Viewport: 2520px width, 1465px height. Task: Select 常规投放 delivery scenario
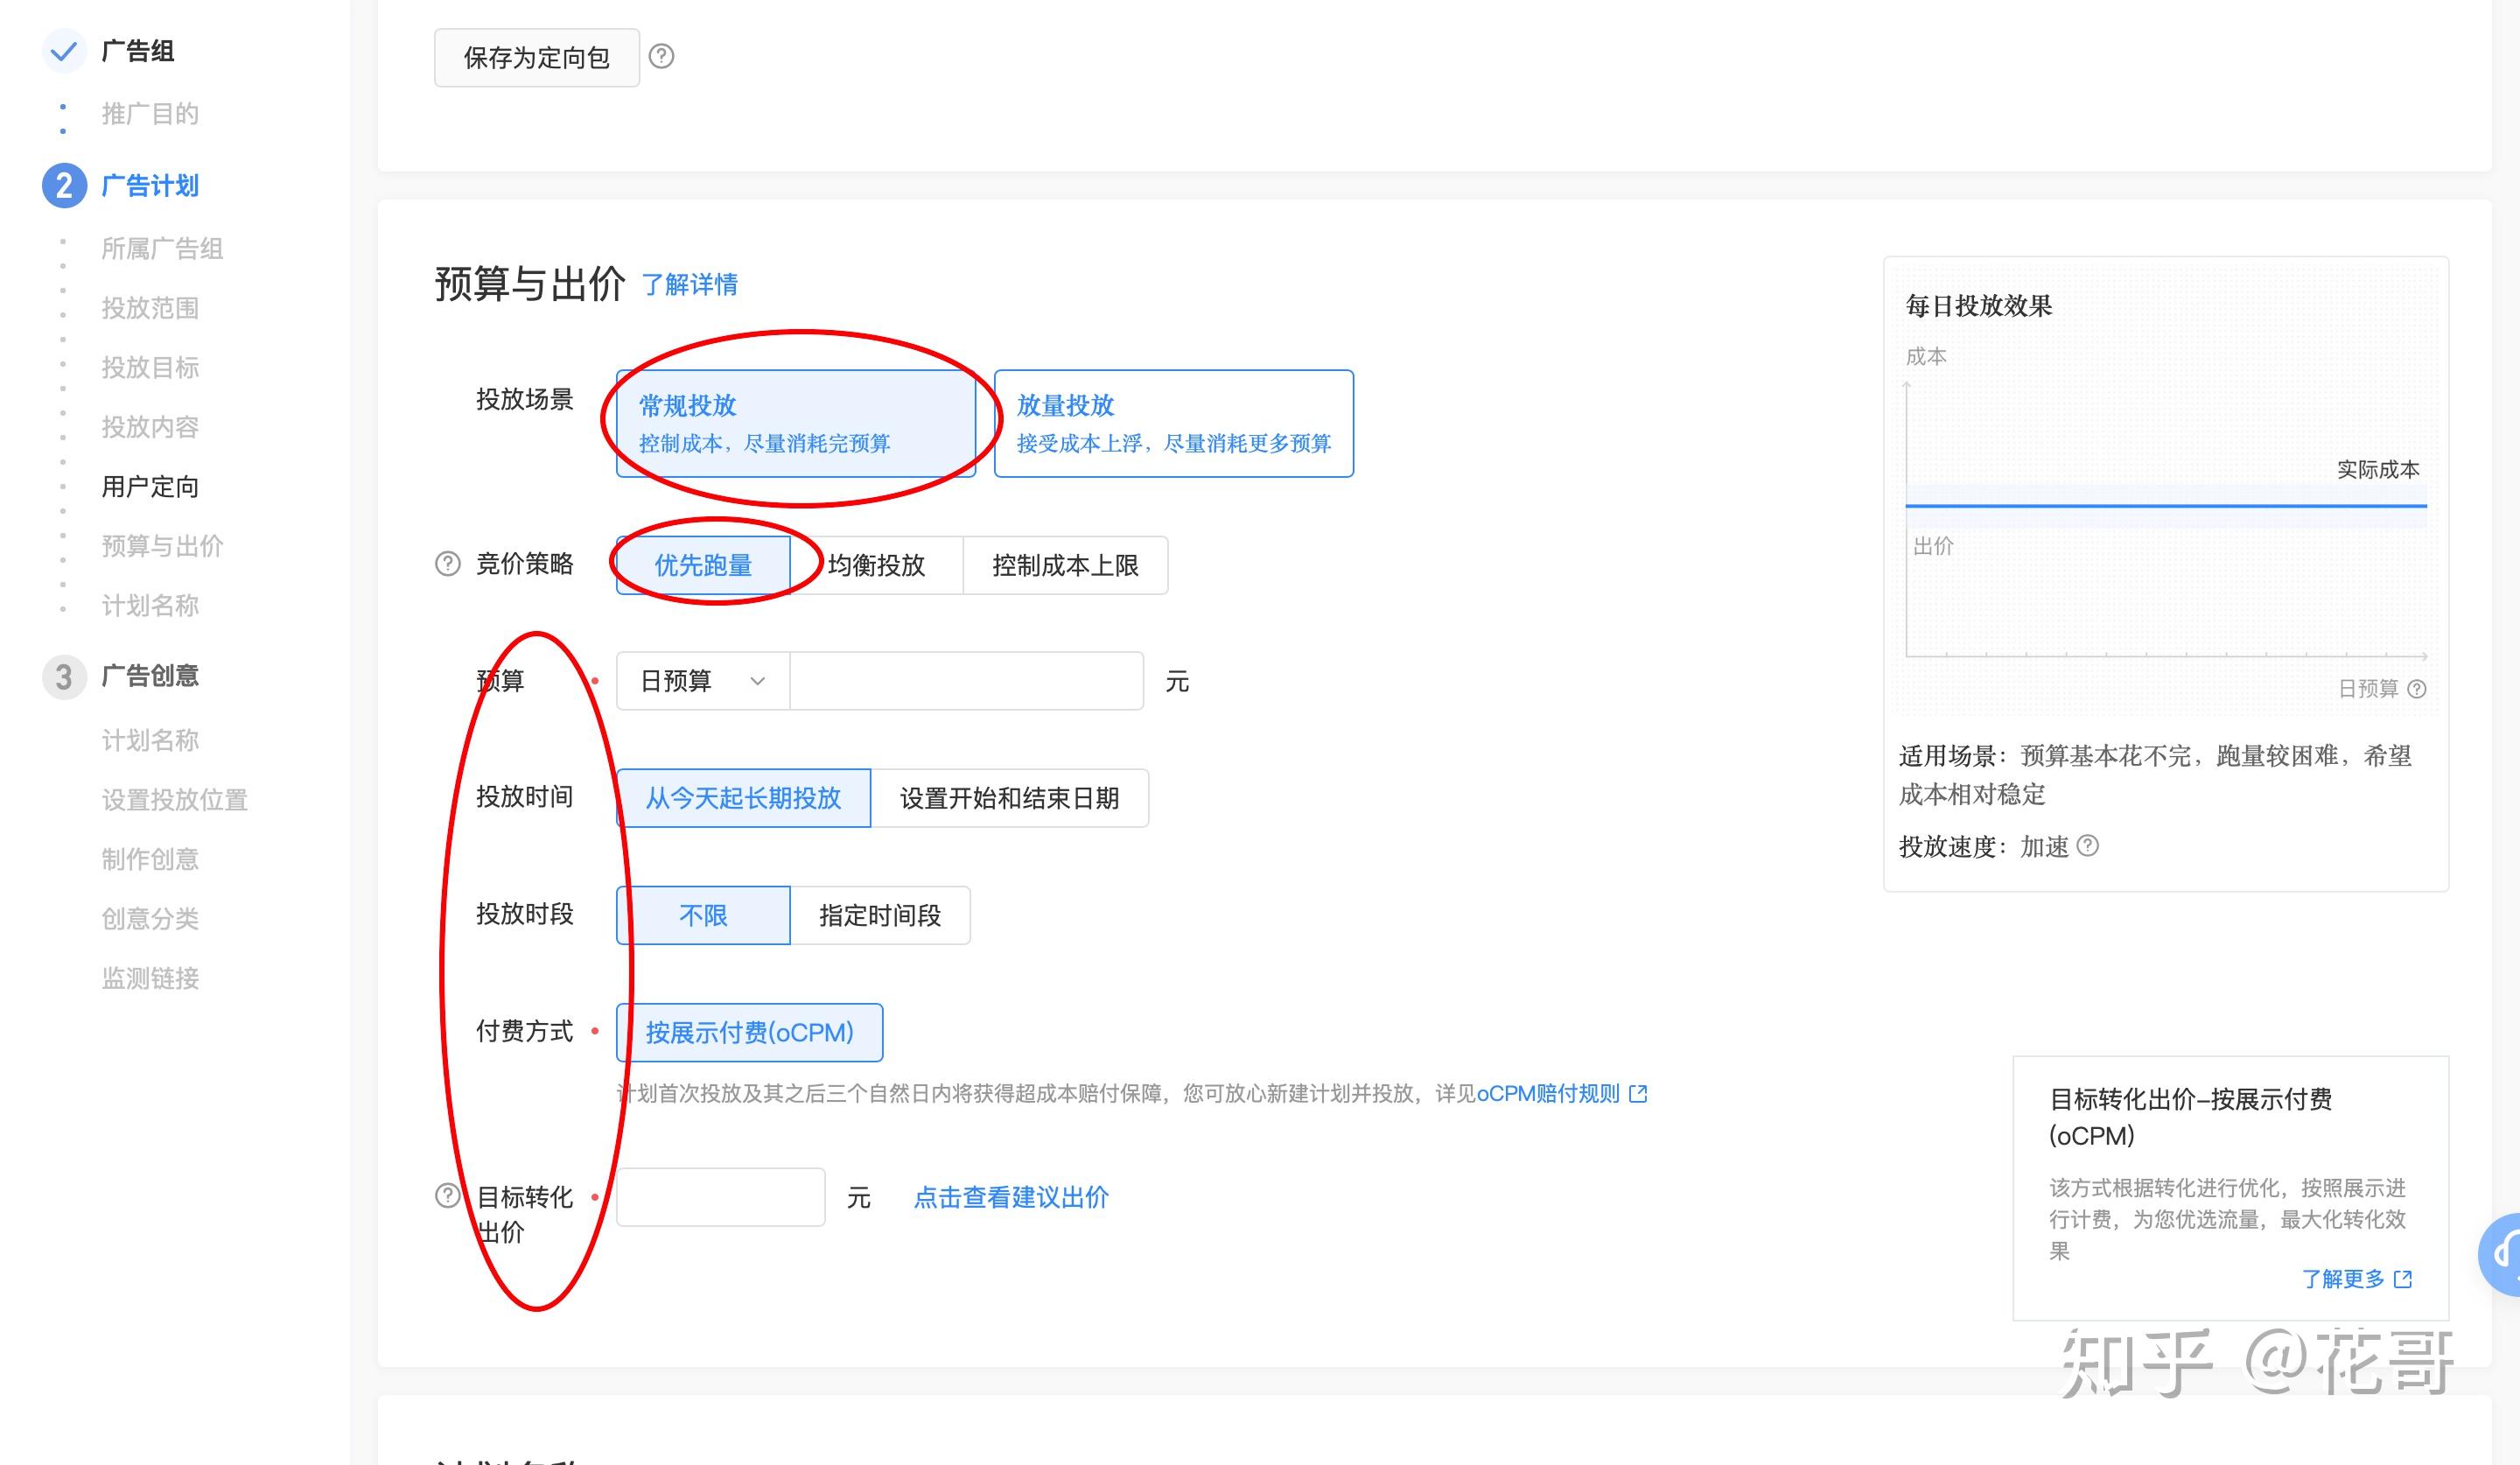pos(796,424)
